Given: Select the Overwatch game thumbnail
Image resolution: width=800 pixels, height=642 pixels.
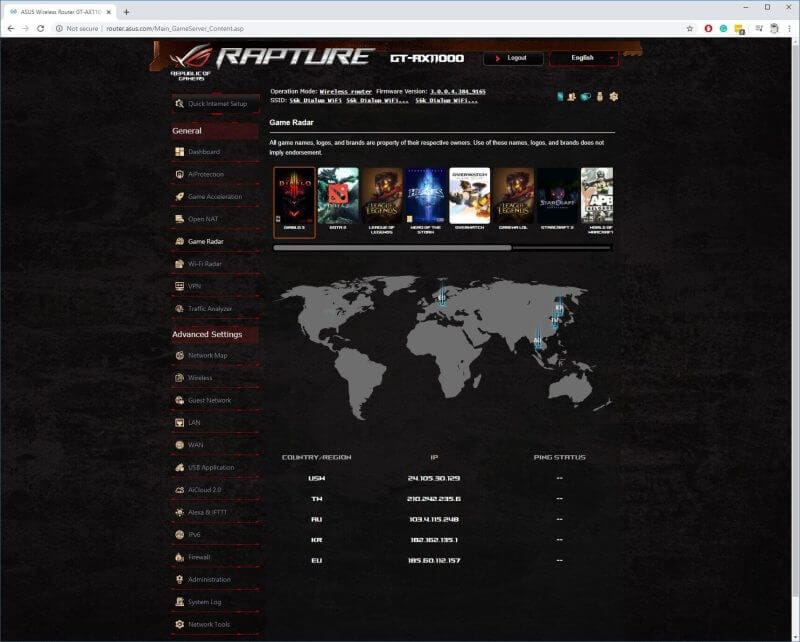Looking at the screenshot, I should [x=469, y=196].
